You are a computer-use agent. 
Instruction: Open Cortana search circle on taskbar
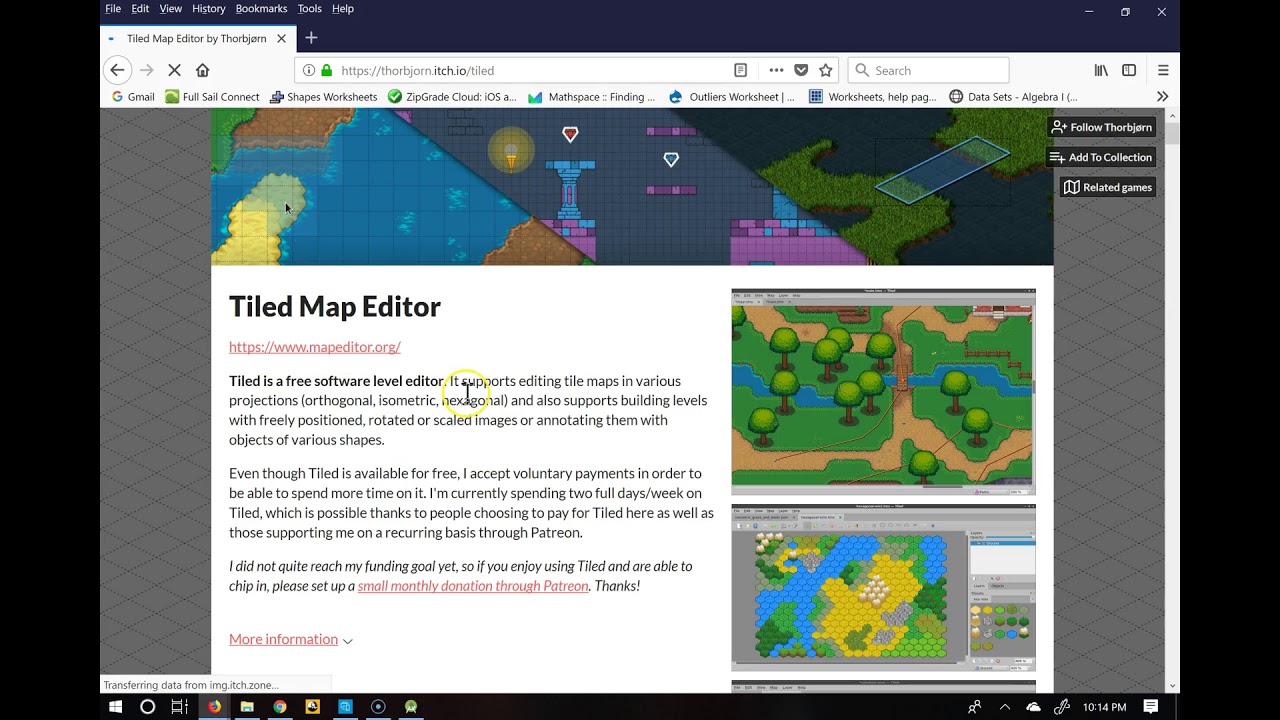point(148,706)
